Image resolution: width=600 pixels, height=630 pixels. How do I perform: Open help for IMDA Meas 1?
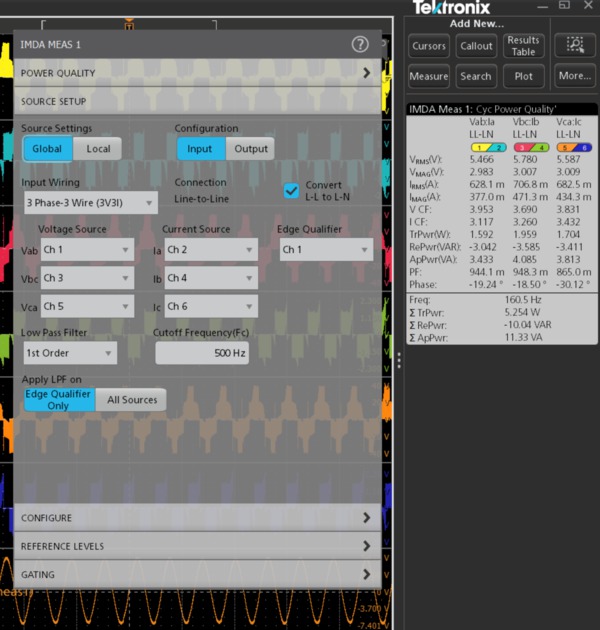[360, 44]
